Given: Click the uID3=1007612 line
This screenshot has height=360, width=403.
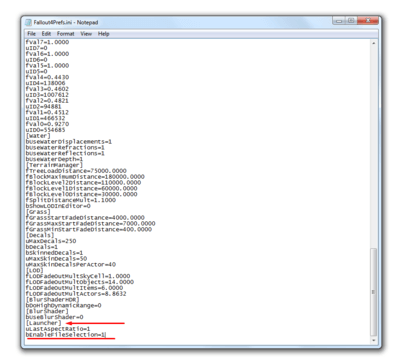Looking at the screenshot, I should (x=47, y=95).
